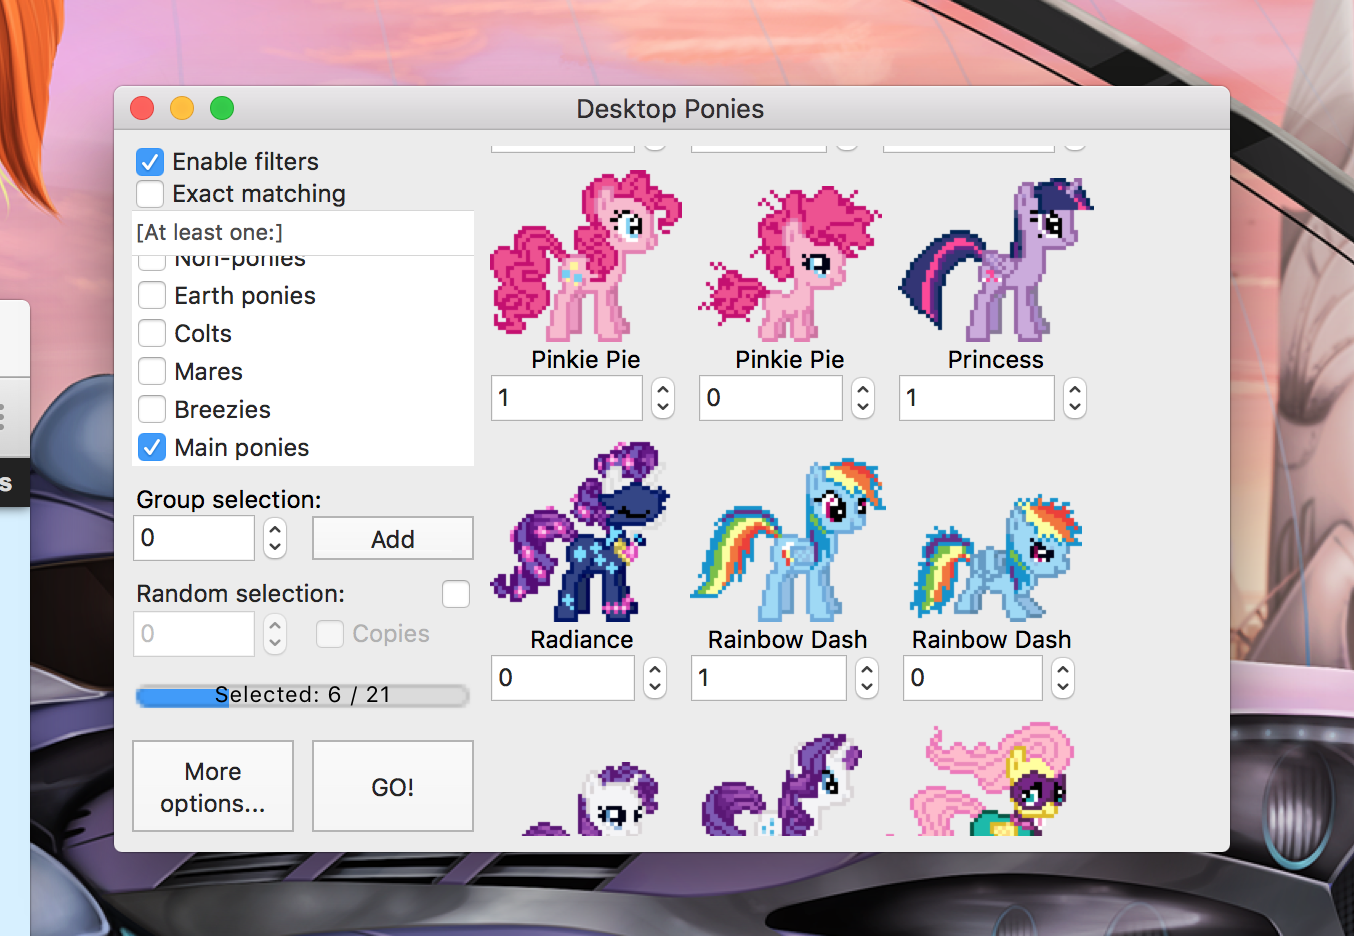Viewport: 1354px width, 936px height.
Task: Enable the Random selection checkbox
Action: point(456,594)
